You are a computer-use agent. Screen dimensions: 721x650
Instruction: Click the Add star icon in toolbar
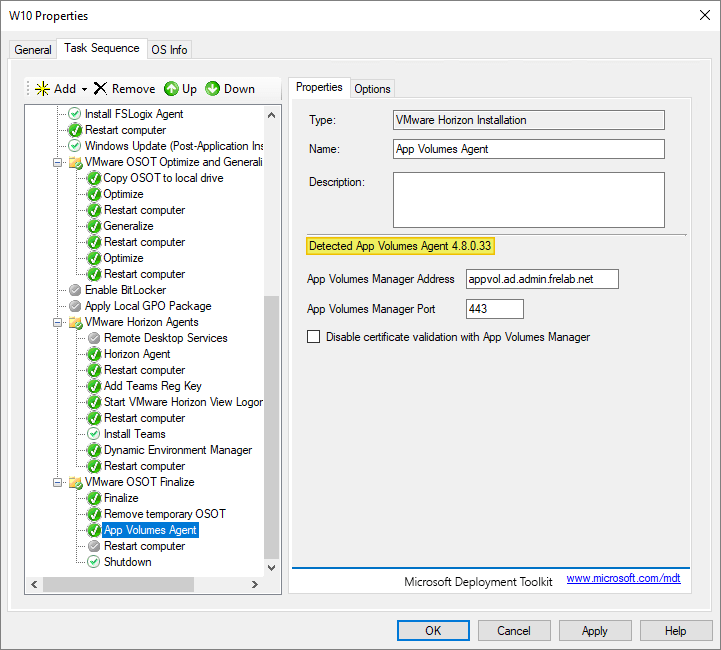coord(42,89)
